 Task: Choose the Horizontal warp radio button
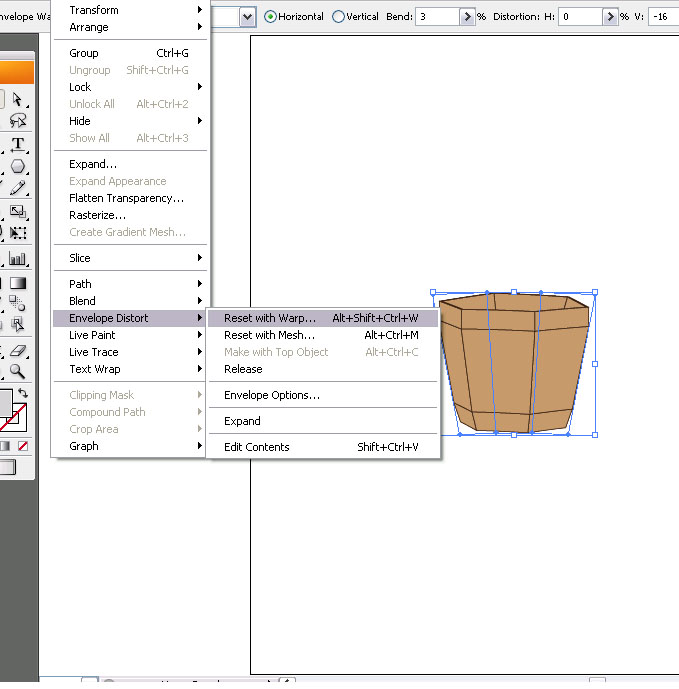[x=270, y=17]
